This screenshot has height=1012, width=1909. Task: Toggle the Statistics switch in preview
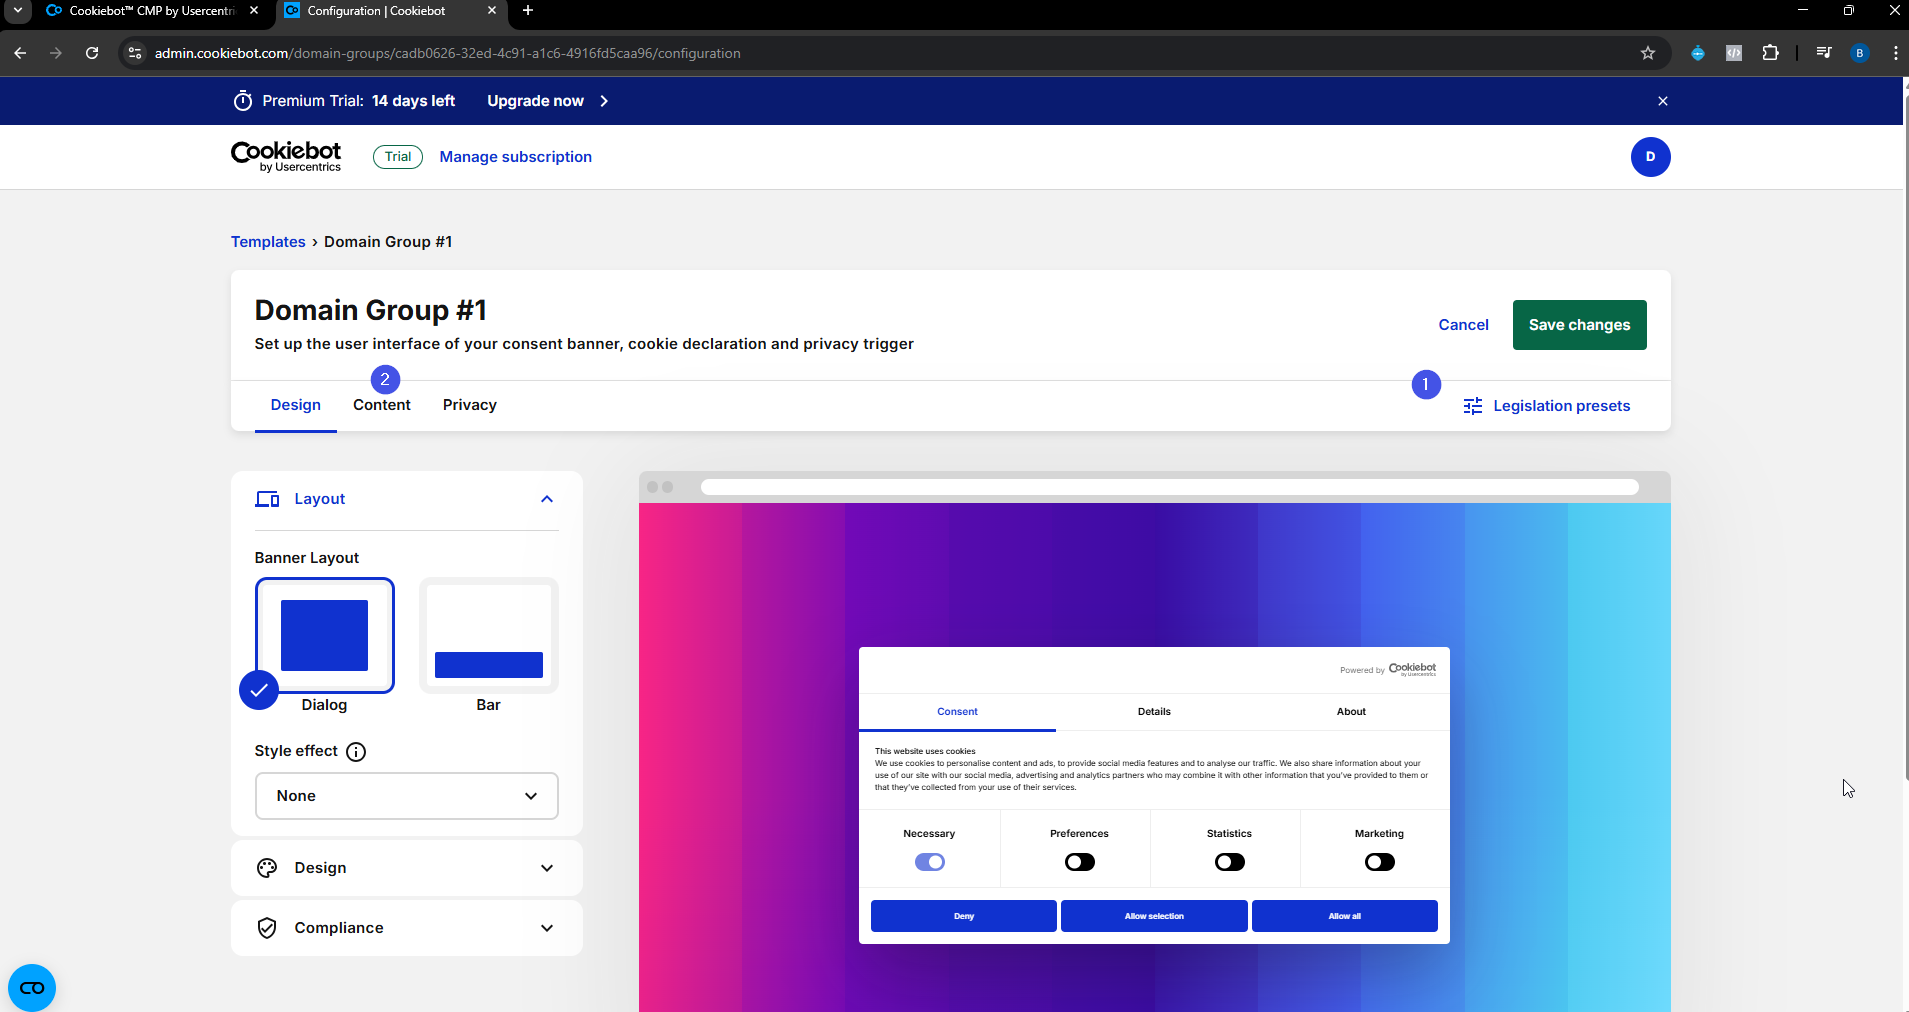pyautogui.click(x=1230, y=862)
